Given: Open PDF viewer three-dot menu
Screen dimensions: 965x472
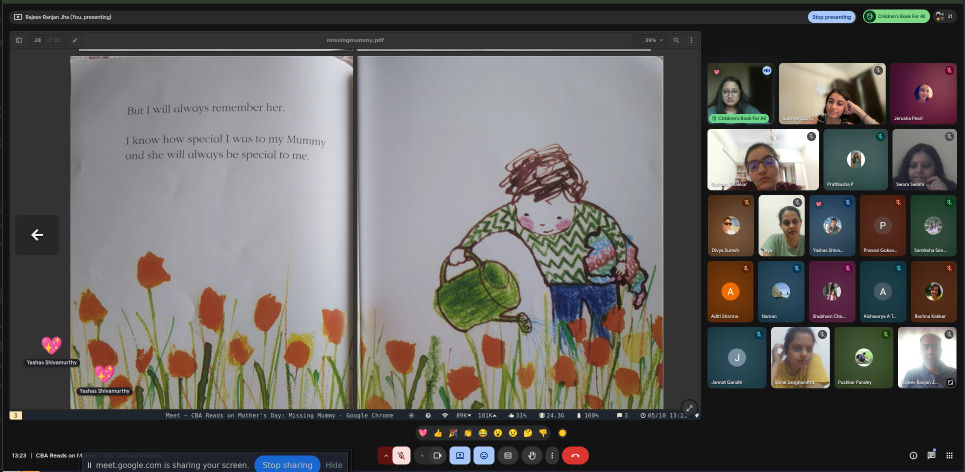Looking at the screenshot, I should [691, 40].
